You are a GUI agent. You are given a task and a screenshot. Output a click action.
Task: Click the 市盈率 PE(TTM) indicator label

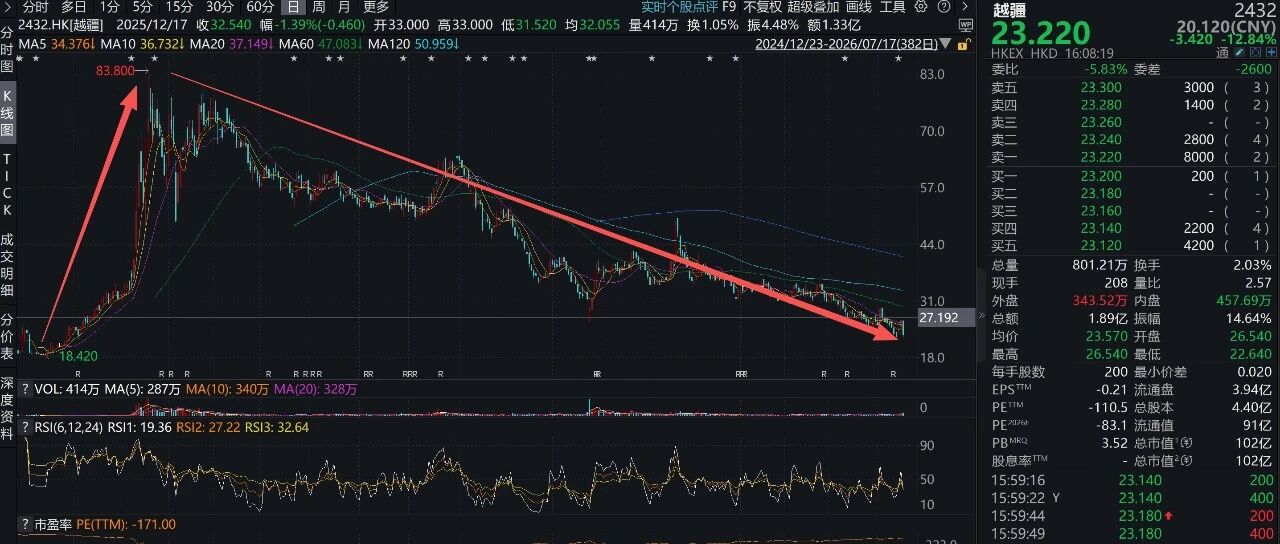pyautogui.click(x=105, y=524)
